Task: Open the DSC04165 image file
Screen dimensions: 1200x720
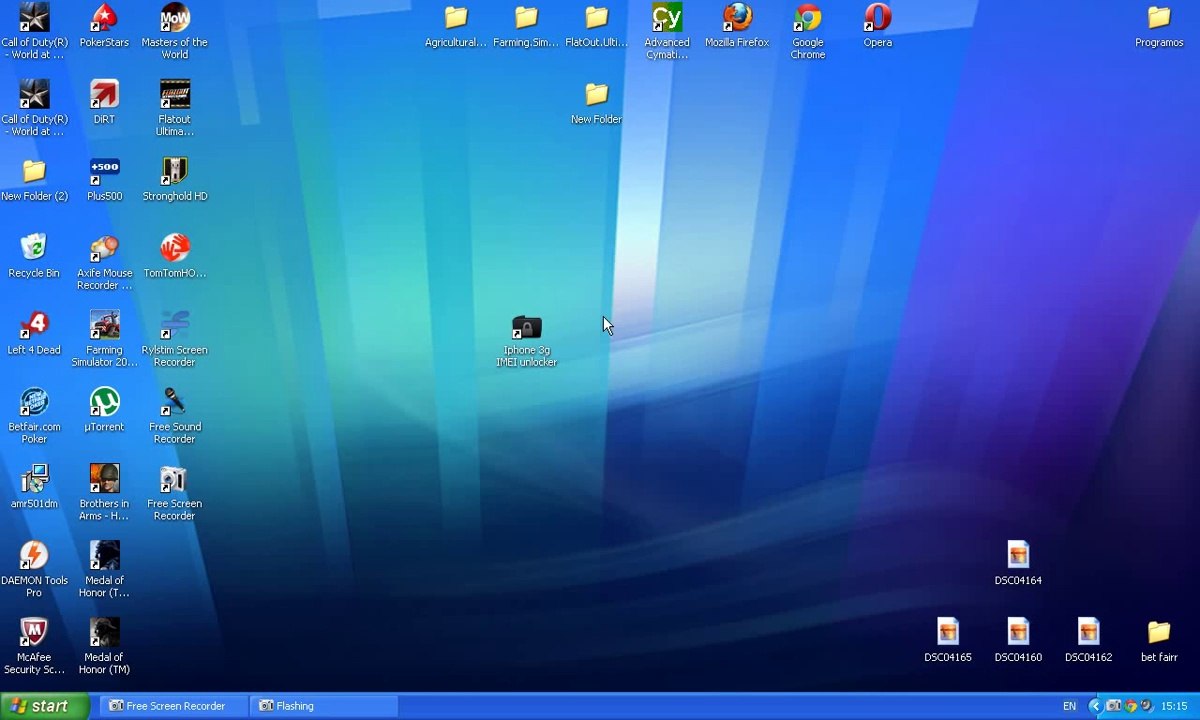Action: point(948,633)
